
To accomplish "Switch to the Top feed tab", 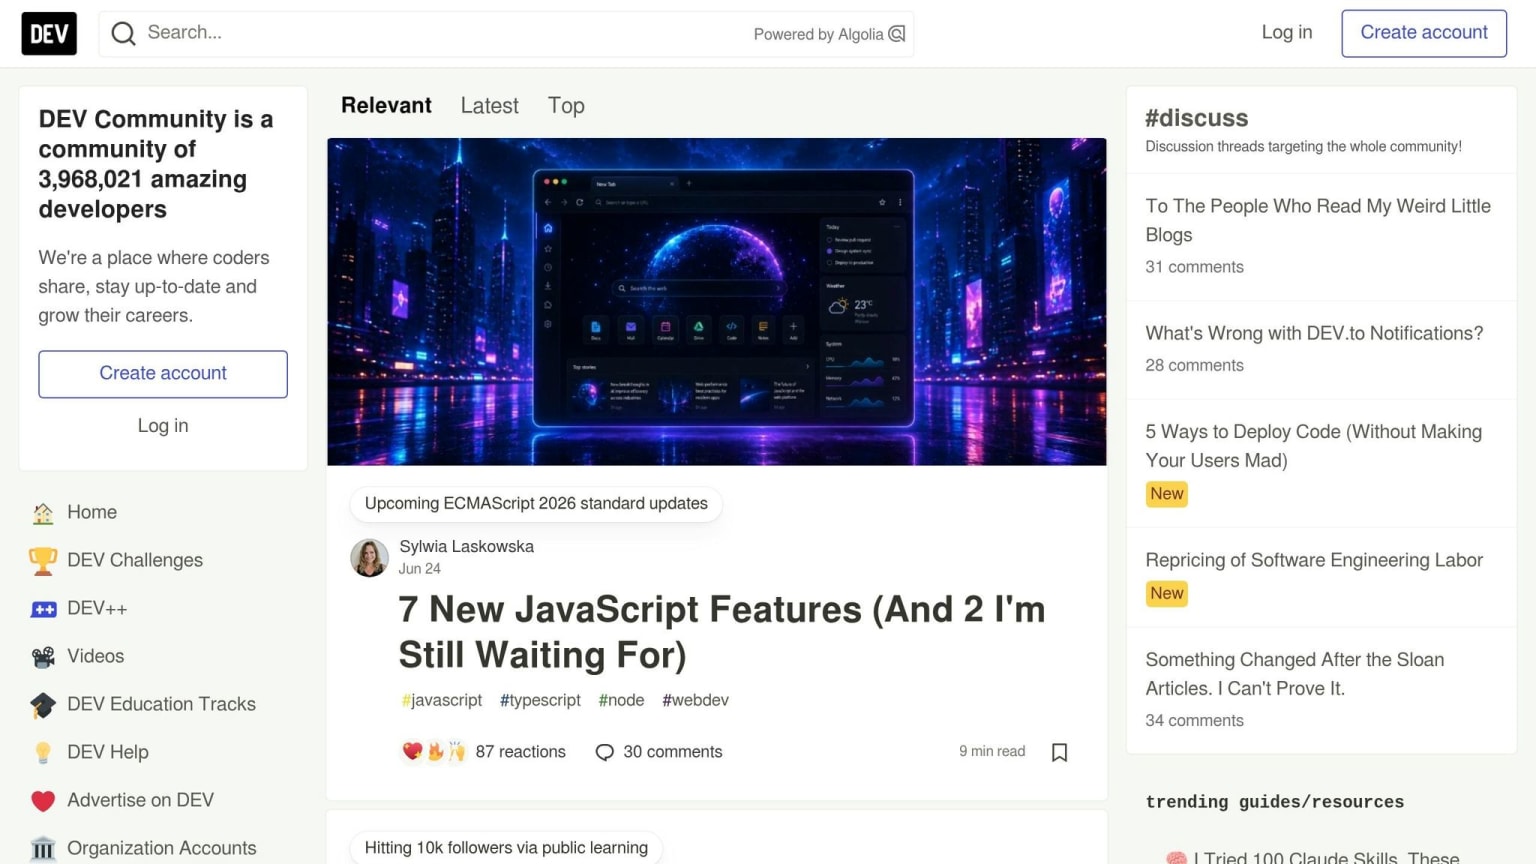I will pos(566,105).
